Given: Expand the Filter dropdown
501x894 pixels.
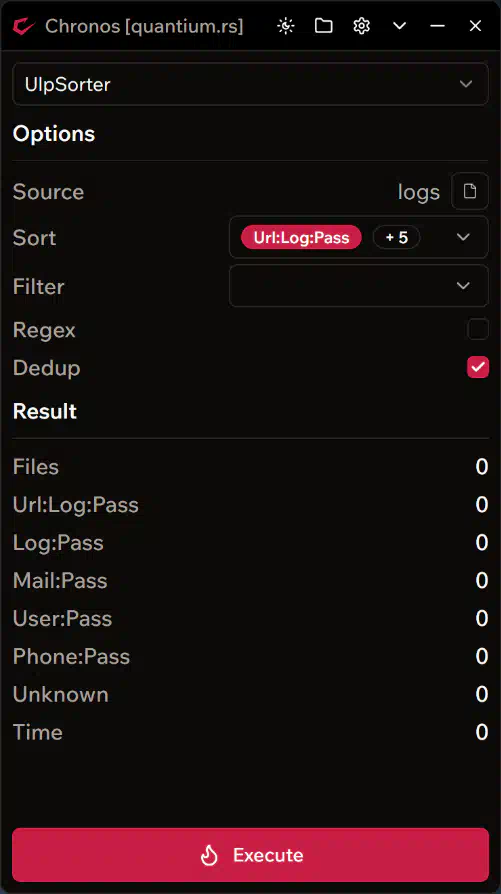Looking at the screenshot, I should point(359,286).
